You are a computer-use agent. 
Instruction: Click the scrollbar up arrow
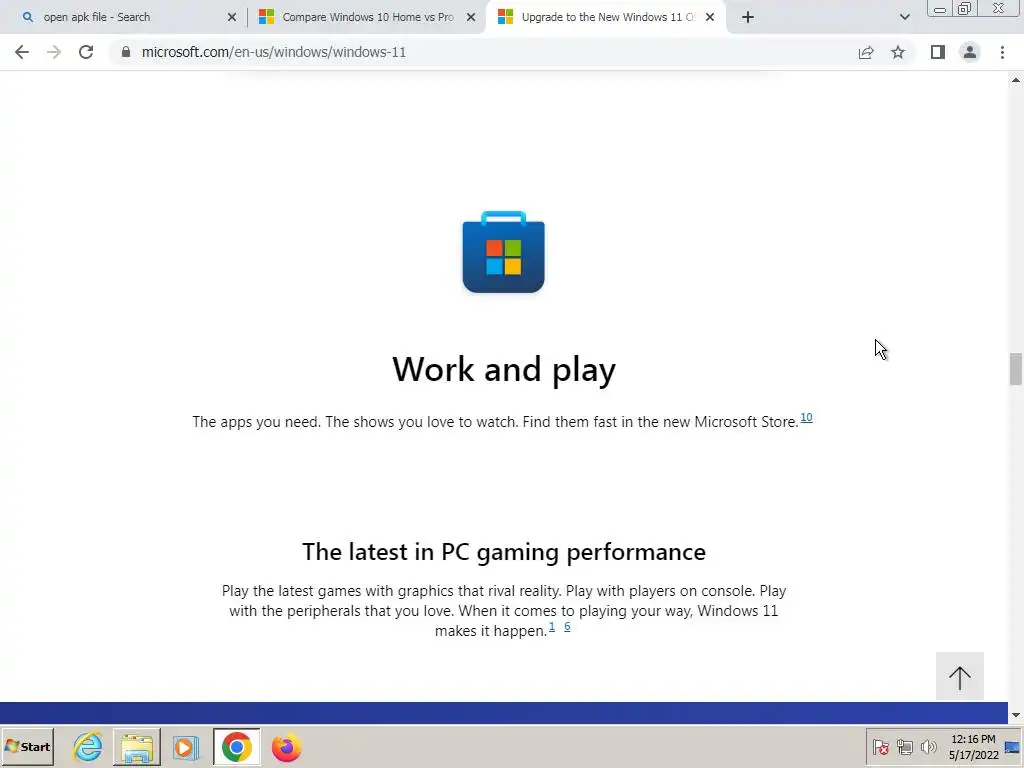click(x=1016, y=80)
